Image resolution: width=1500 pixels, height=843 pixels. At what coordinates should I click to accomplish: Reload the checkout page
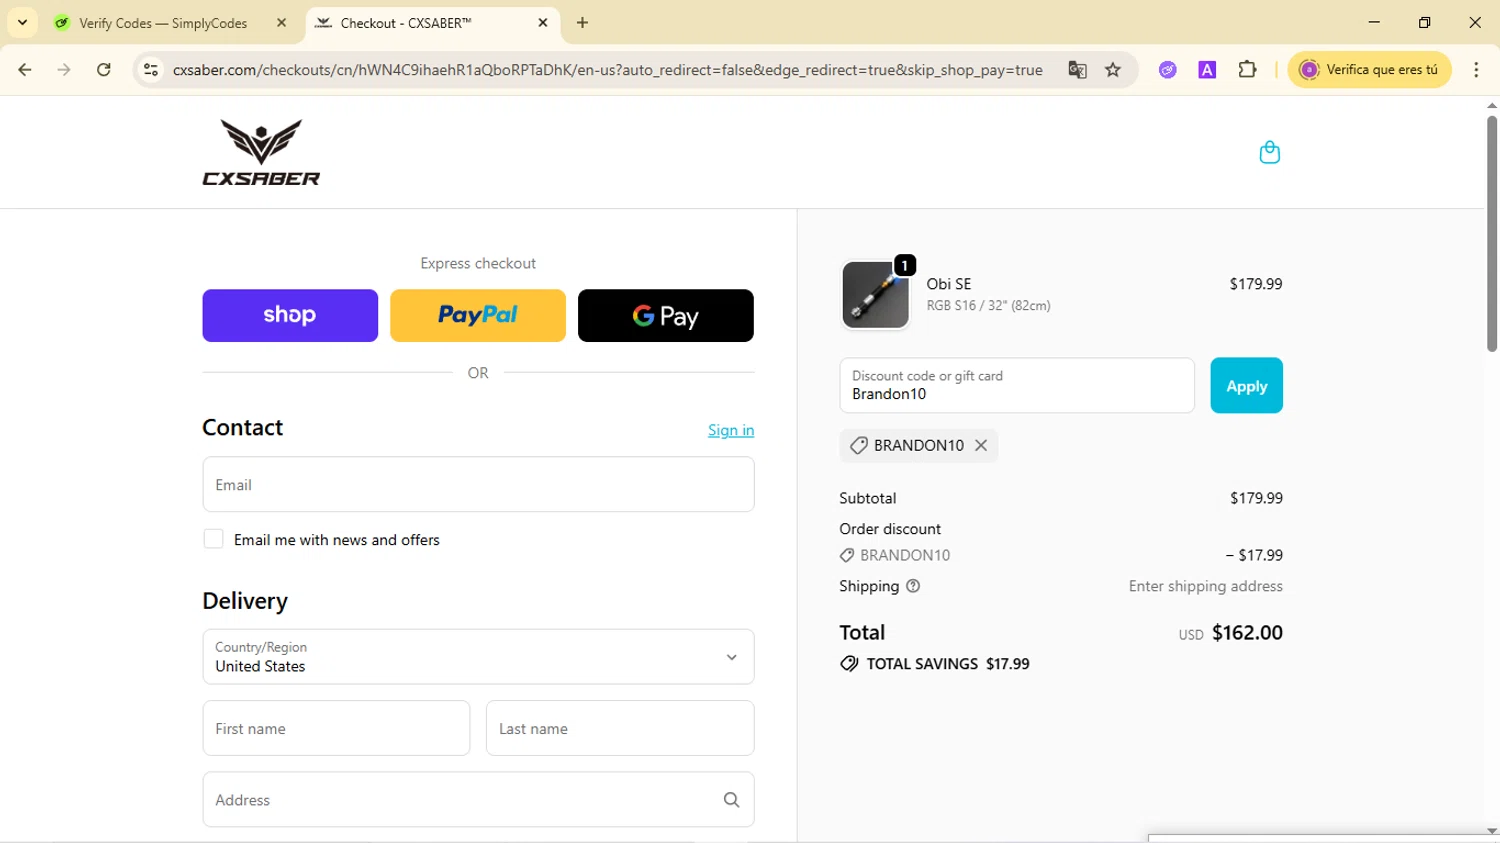tap(104, 70)
